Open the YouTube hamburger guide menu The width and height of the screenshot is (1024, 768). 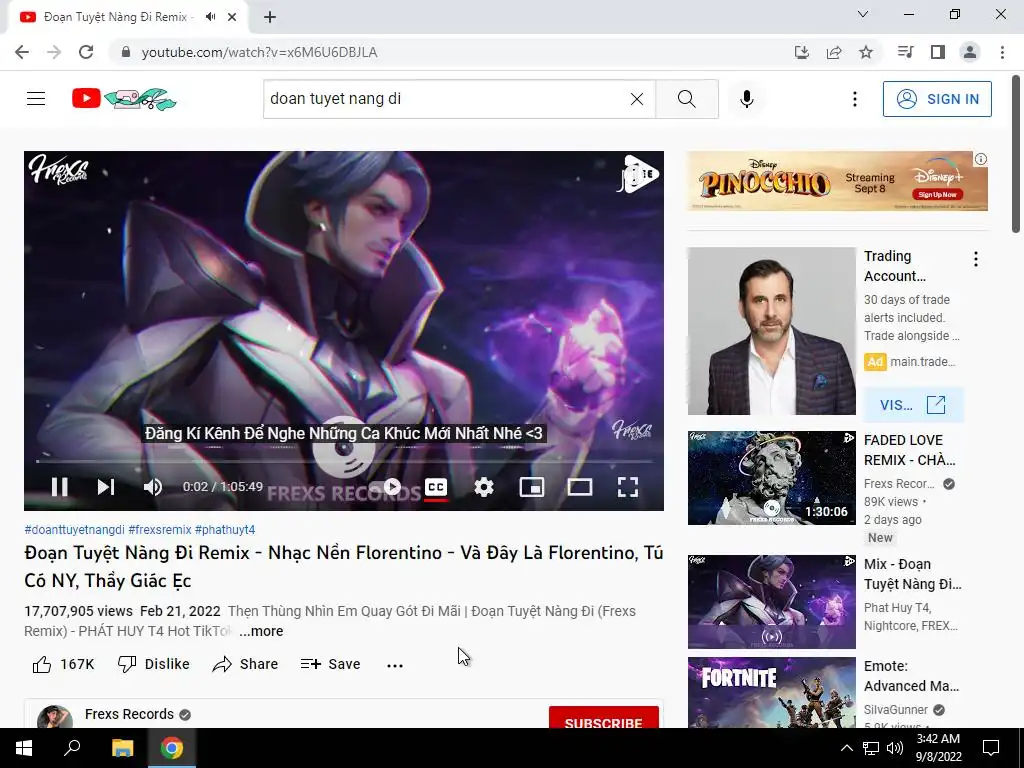click(x=36, y=99)
